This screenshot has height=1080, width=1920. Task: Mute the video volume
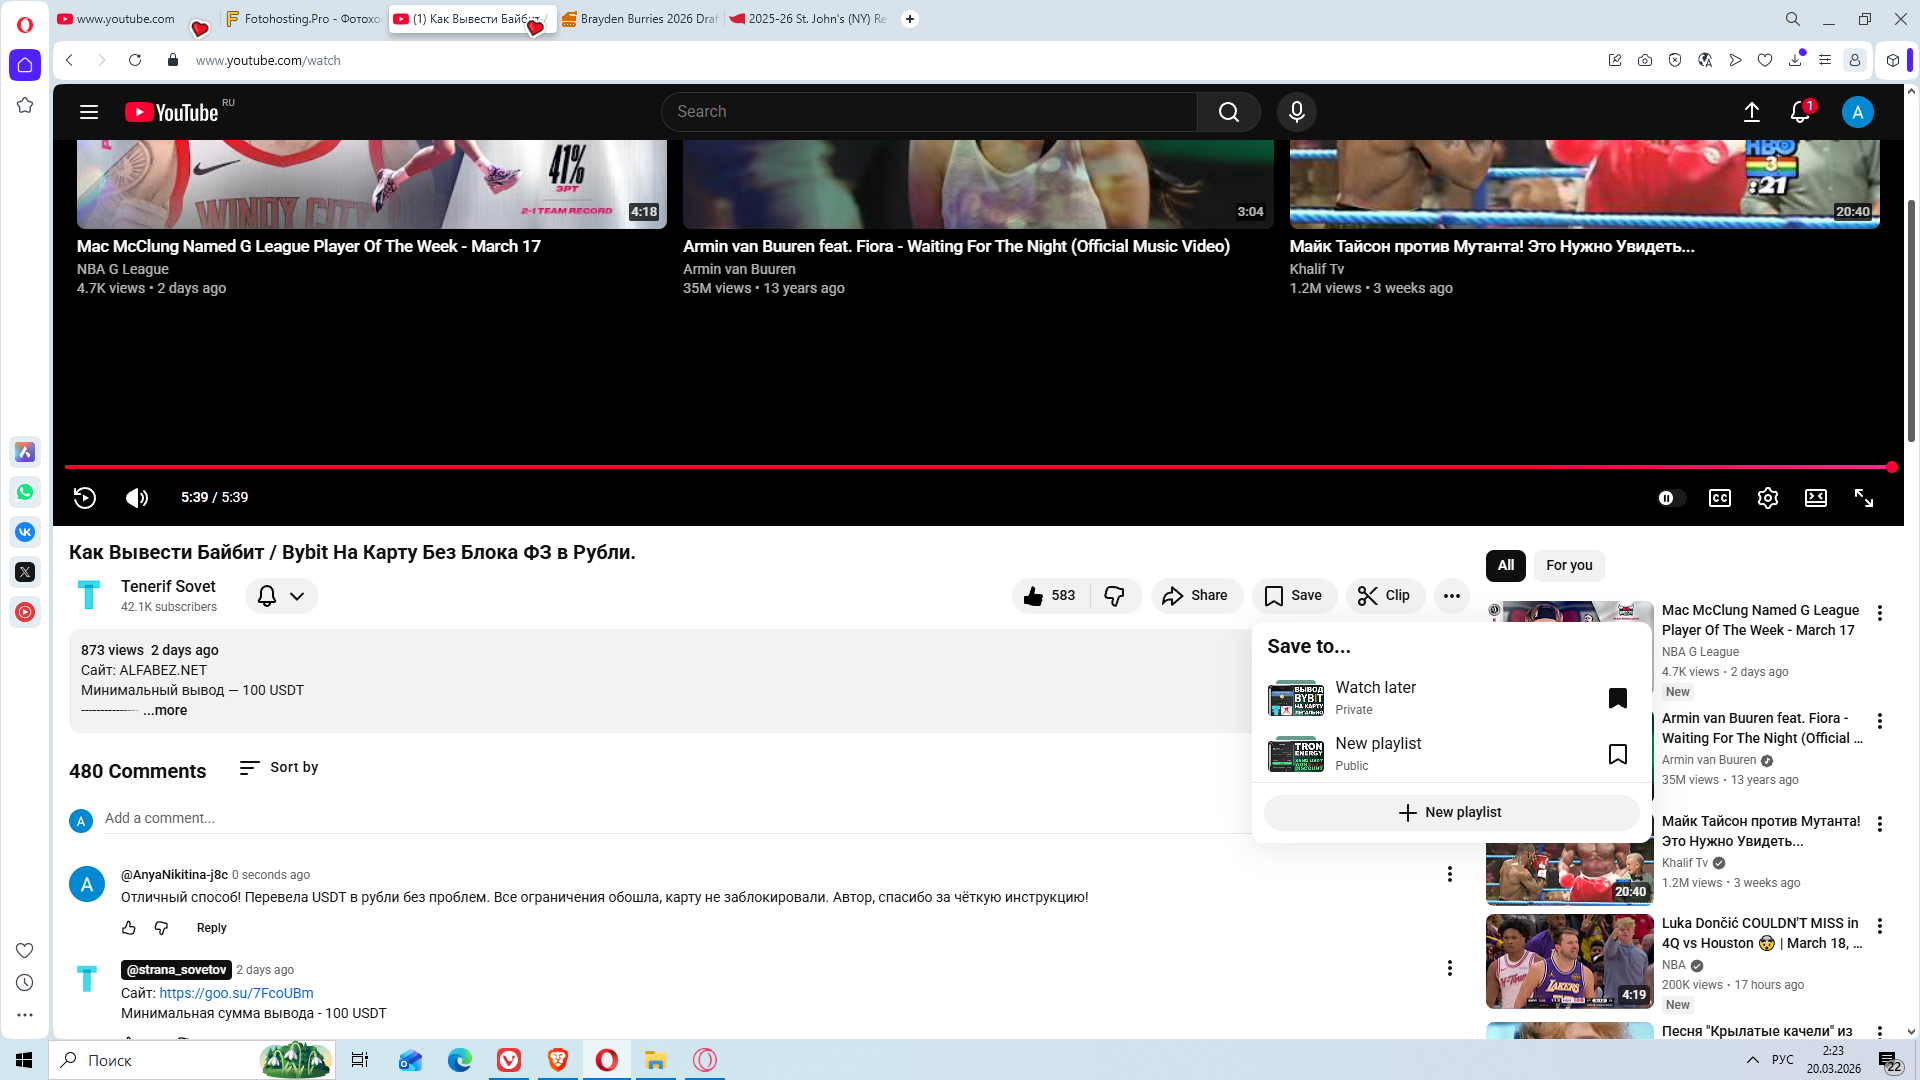click(137, 498)
